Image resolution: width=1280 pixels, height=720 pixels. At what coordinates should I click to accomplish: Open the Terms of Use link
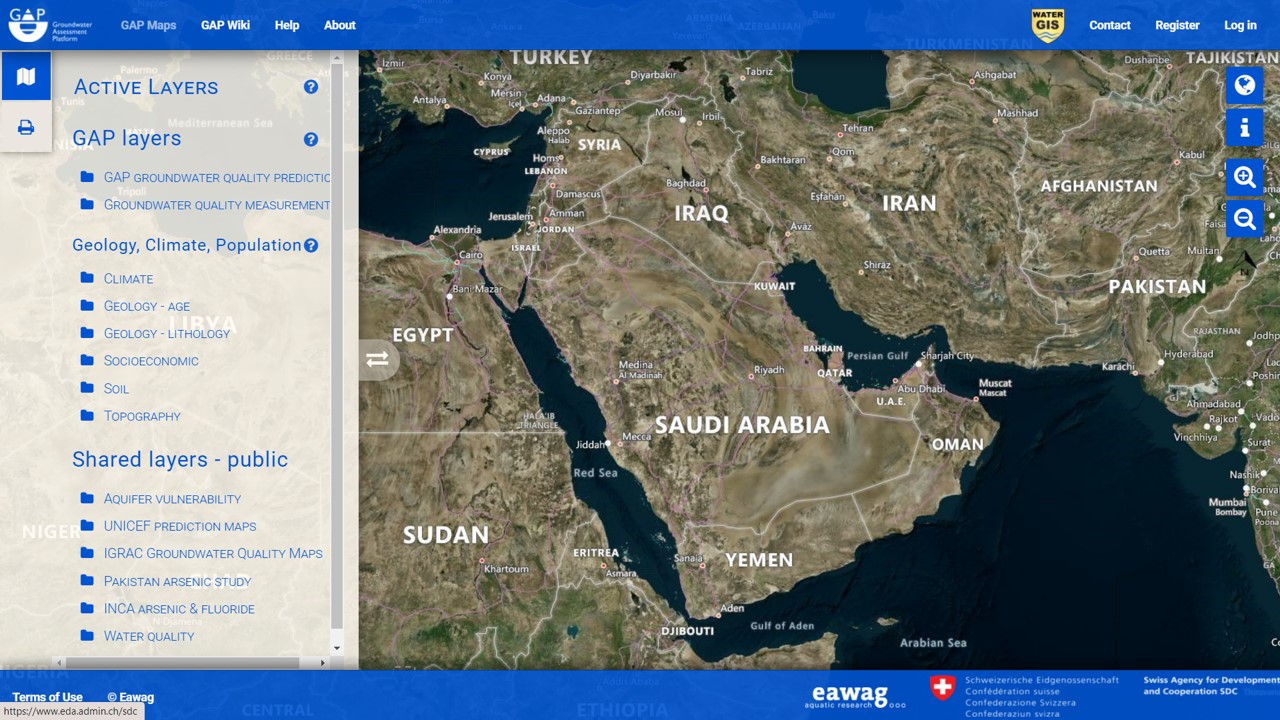click(47, 697)
